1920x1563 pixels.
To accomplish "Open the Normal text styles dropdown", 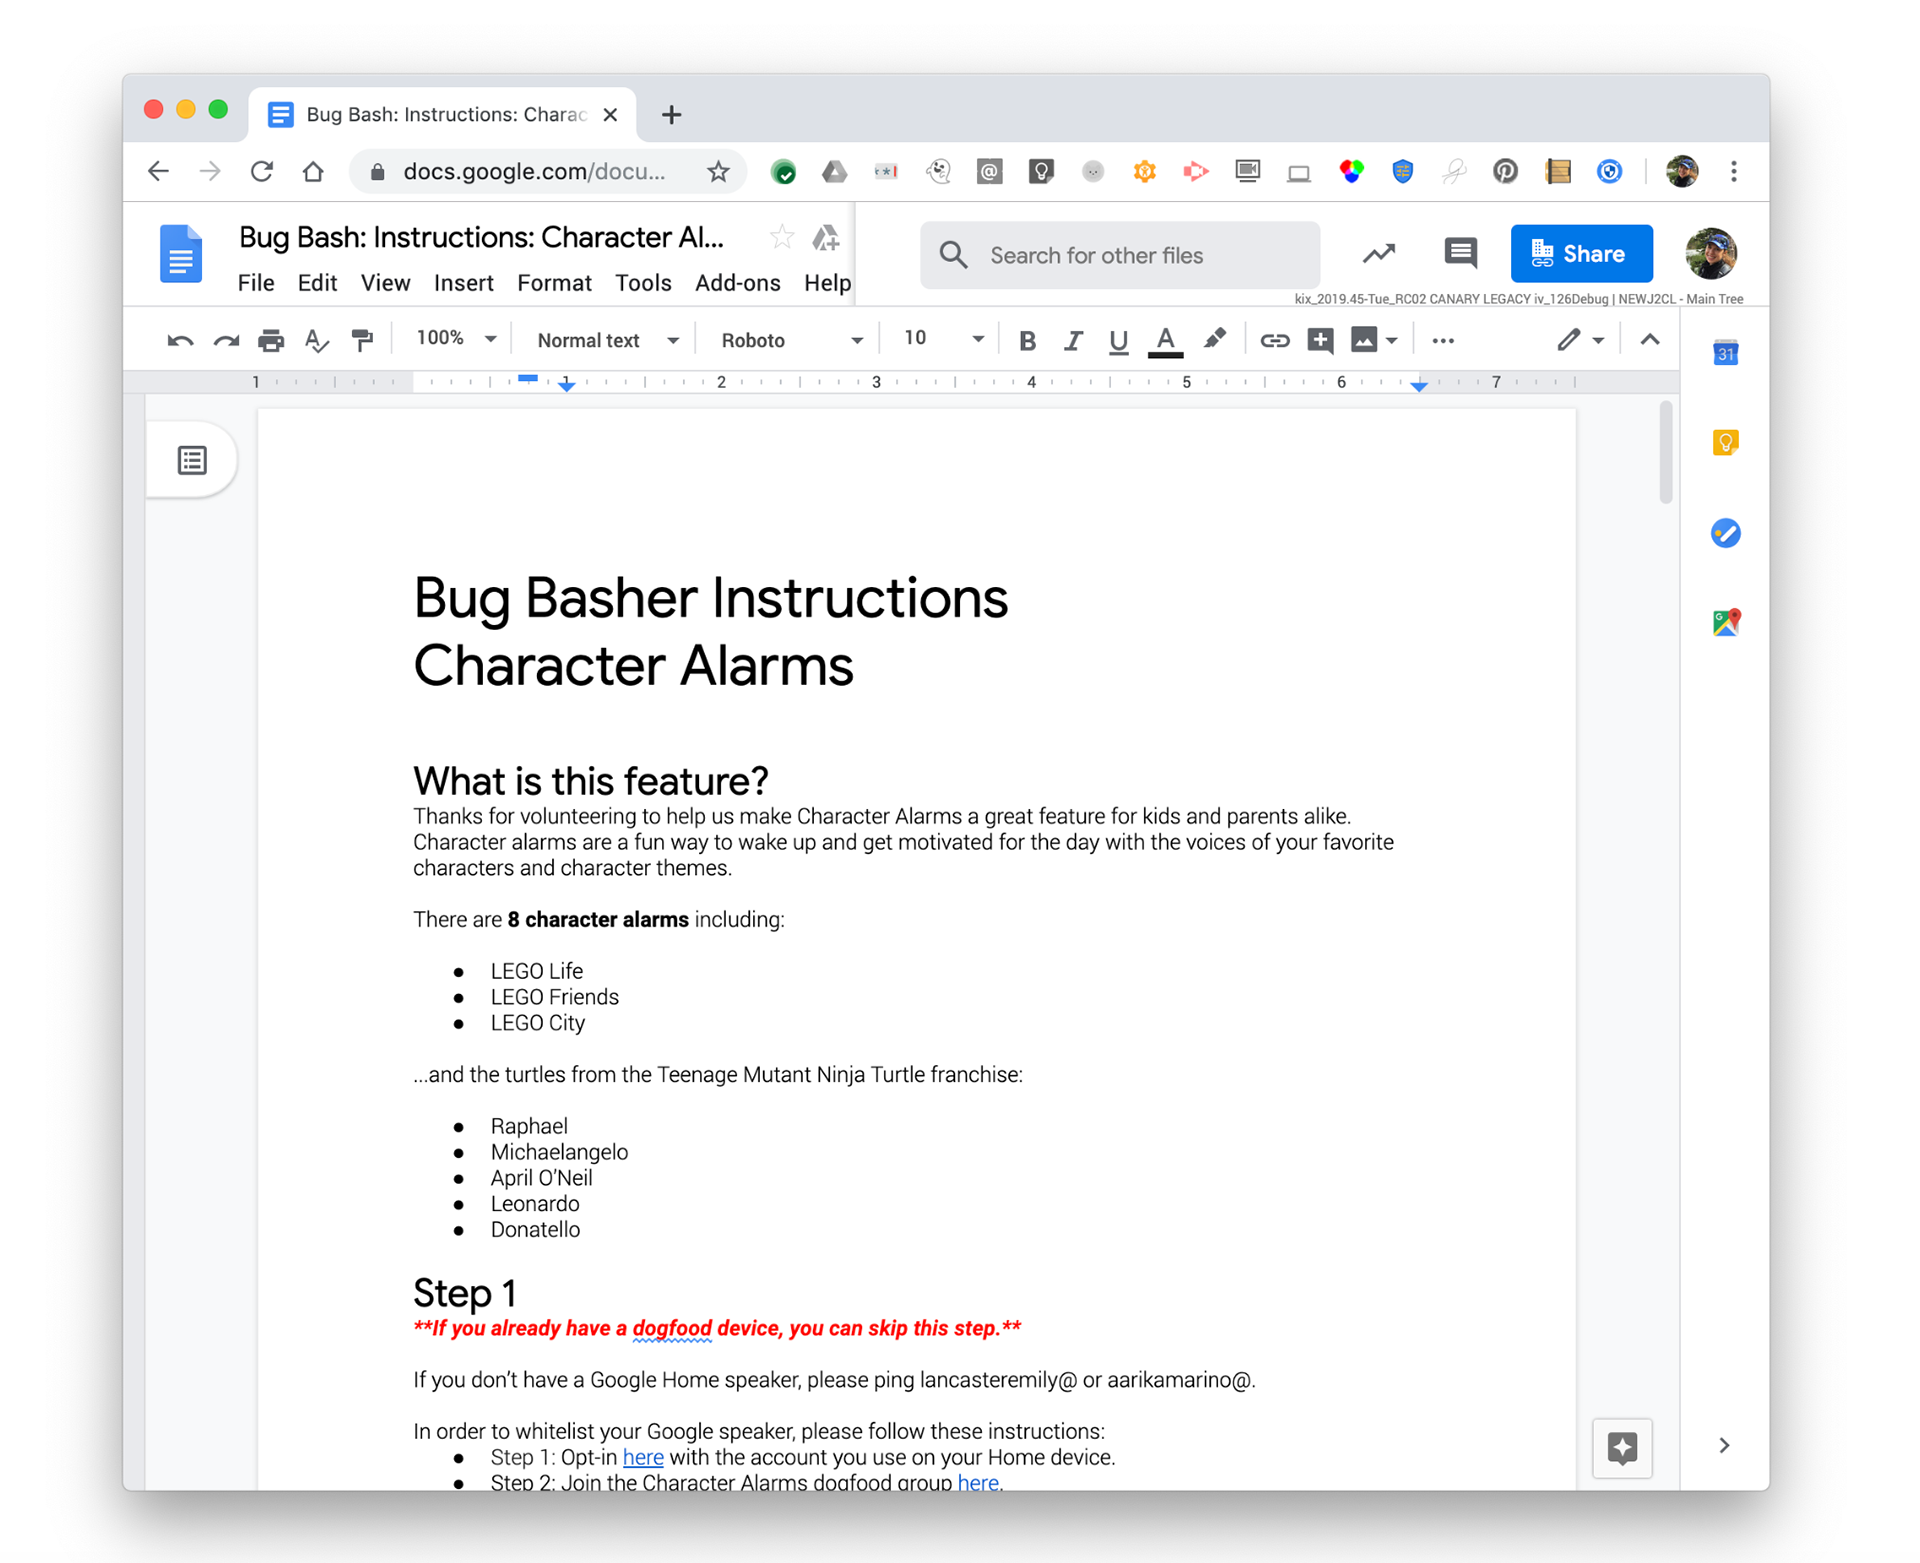I will [607, 341].
